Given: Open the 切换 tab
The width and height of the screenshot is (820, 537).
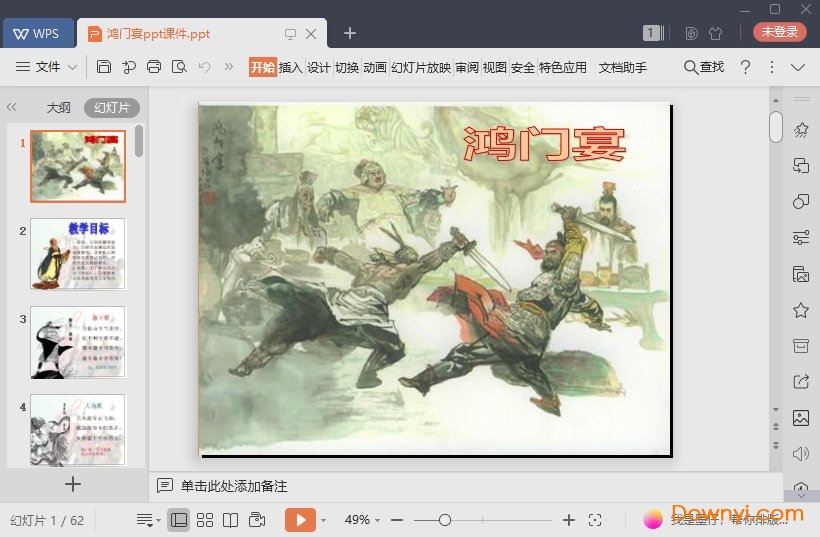Looking at the screenshot, I should [x=347, y=67].
